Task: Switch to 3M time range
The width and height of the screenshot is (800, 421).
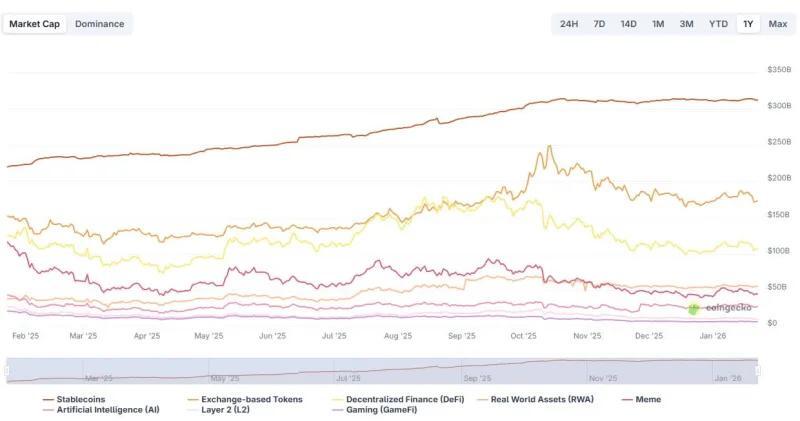Action: click(x=687, y=24)
